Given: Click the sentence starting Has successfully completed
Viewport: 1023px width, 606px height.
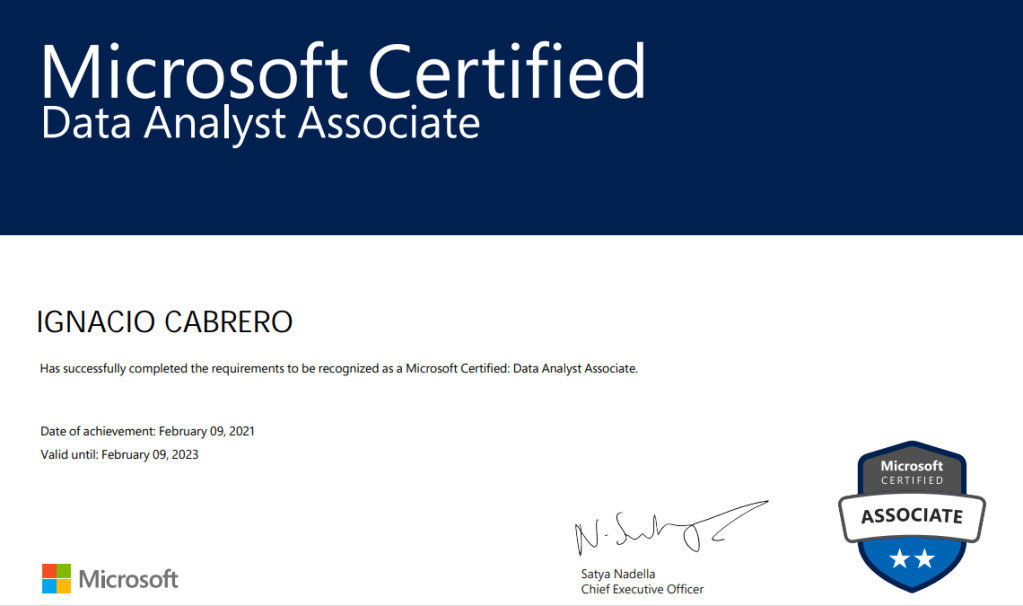Looking at the screenshot, I should tap(338, 368).
